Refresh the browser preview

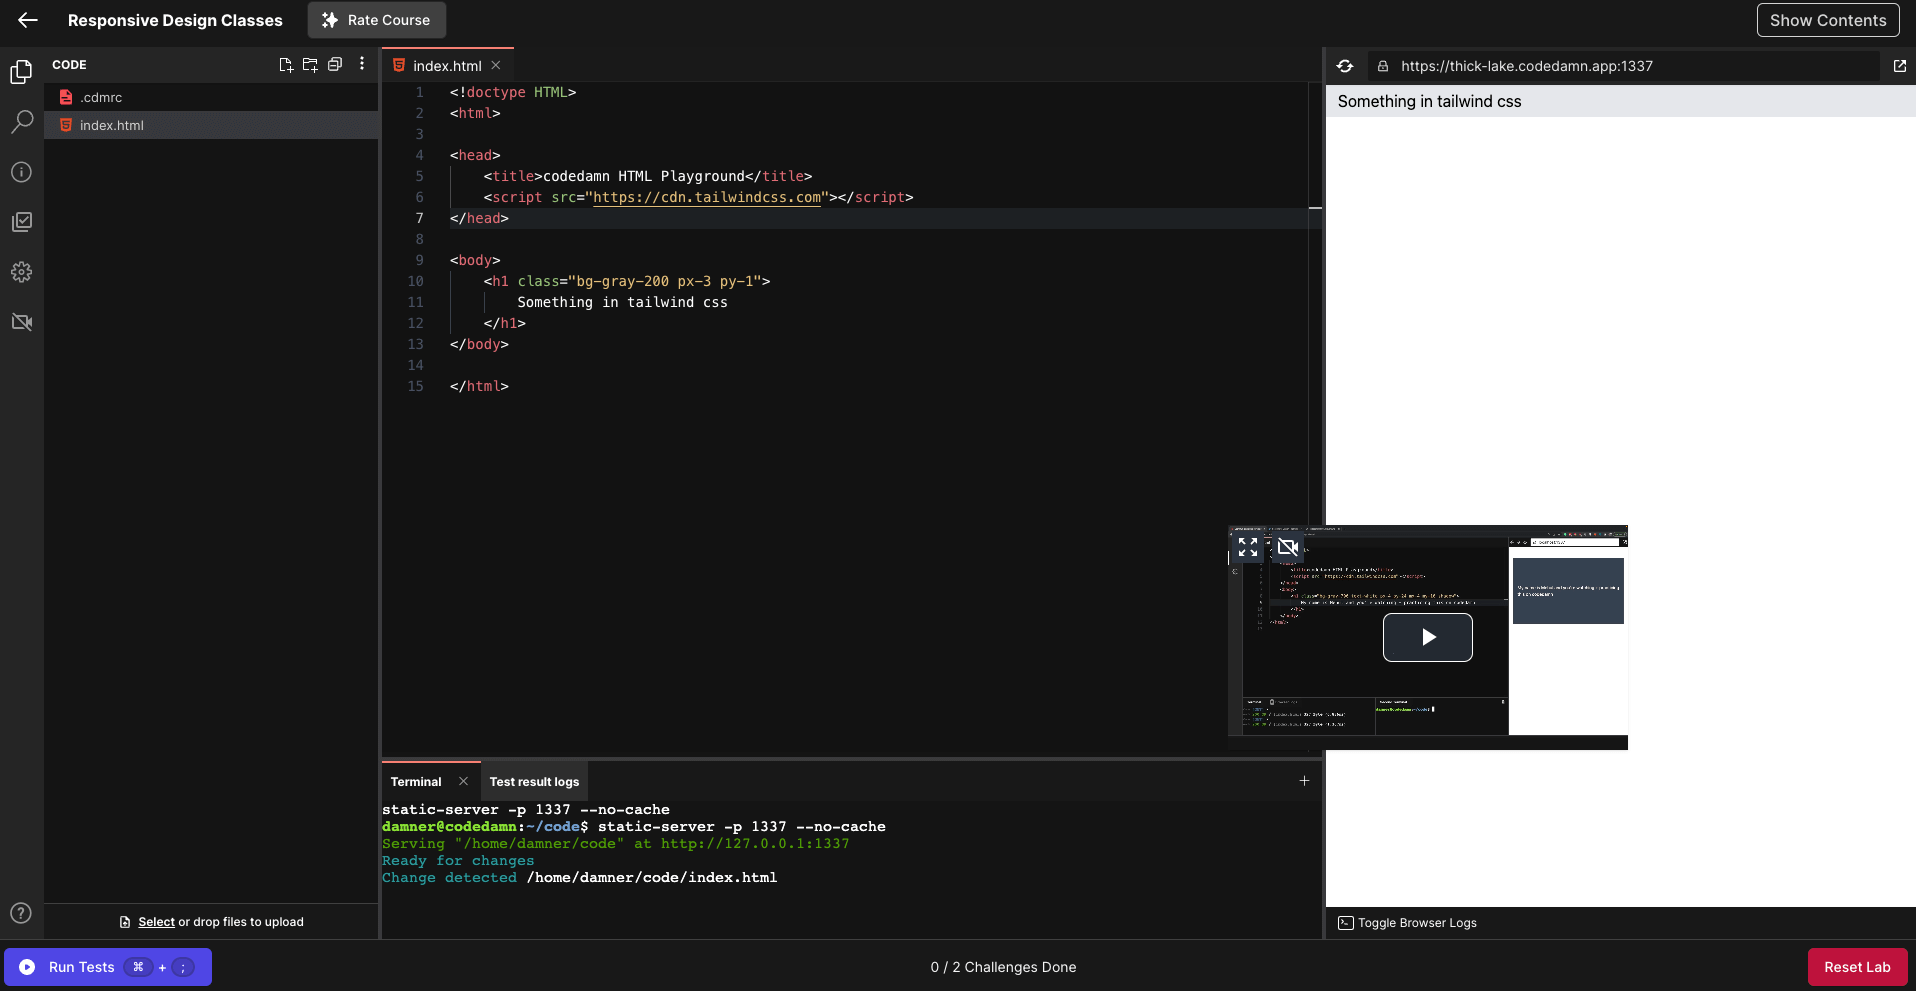pos(1345,66)
